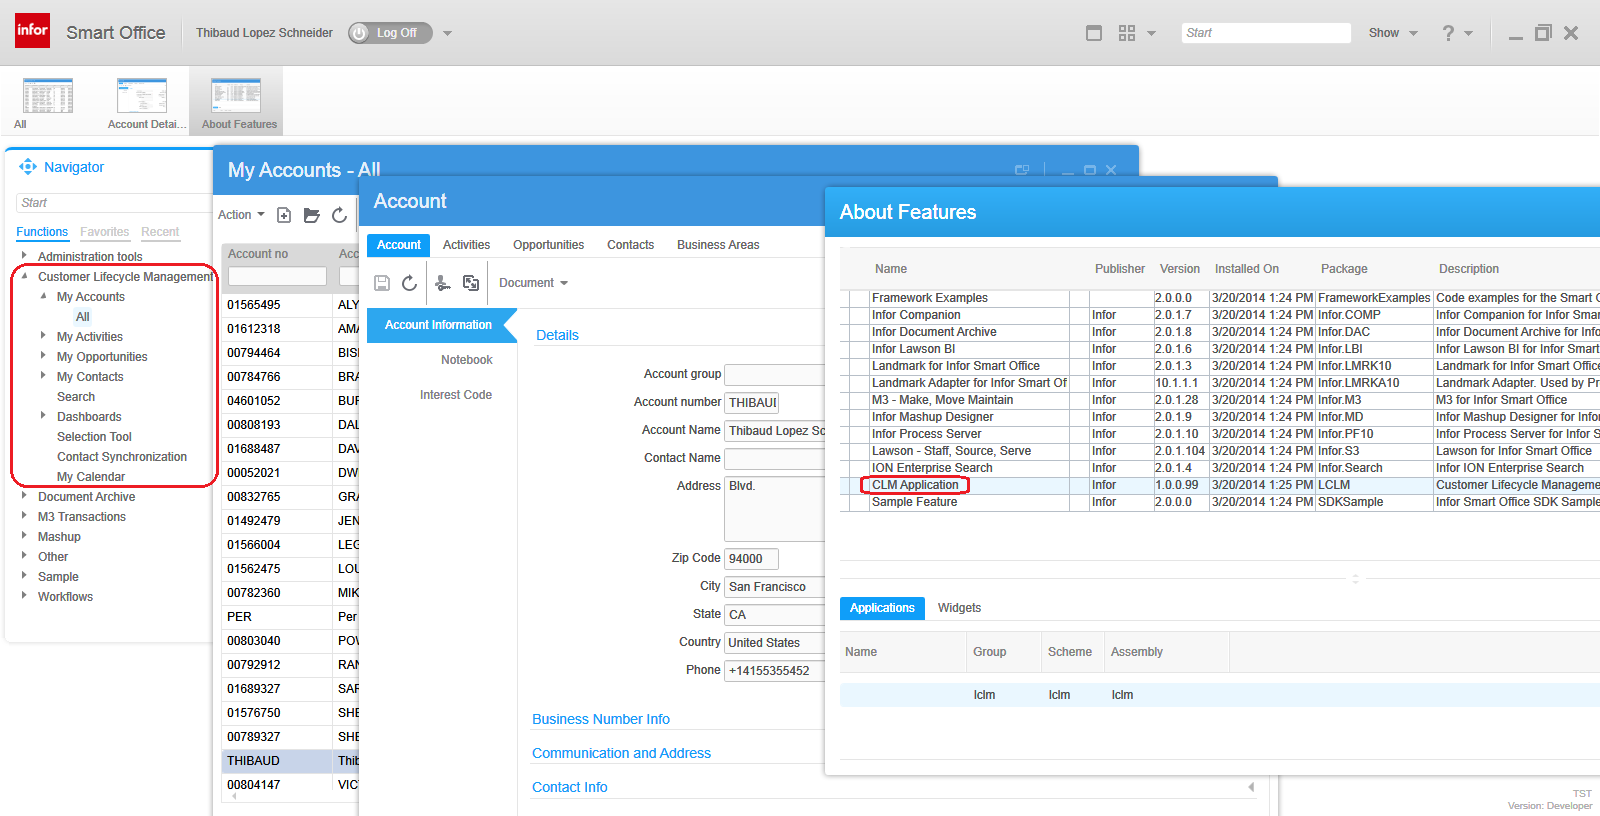Click the grid layout icon in top bar
This screenshot has width=1600, height=816.
pyautogui.click(x=1127, y=33)
